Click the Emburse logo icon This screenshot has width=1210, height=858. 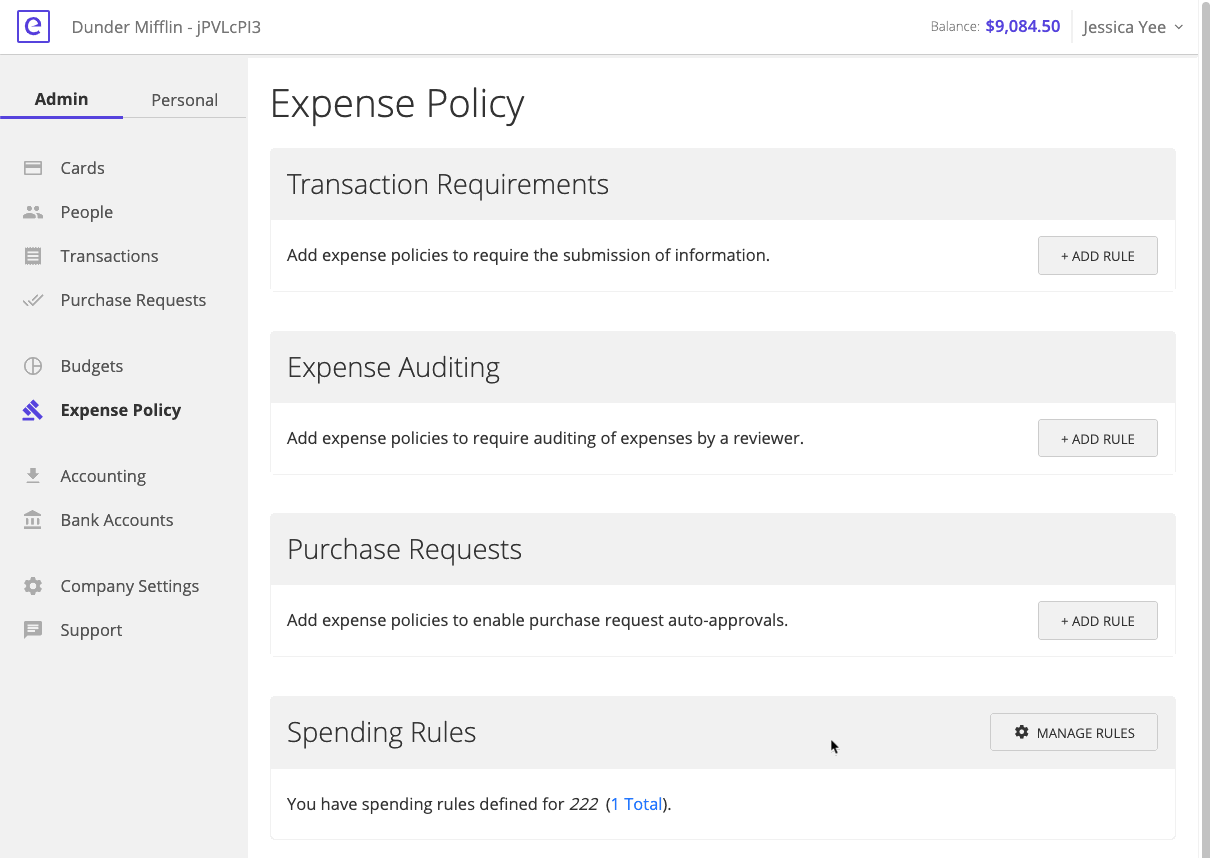[x=33, y=27]
